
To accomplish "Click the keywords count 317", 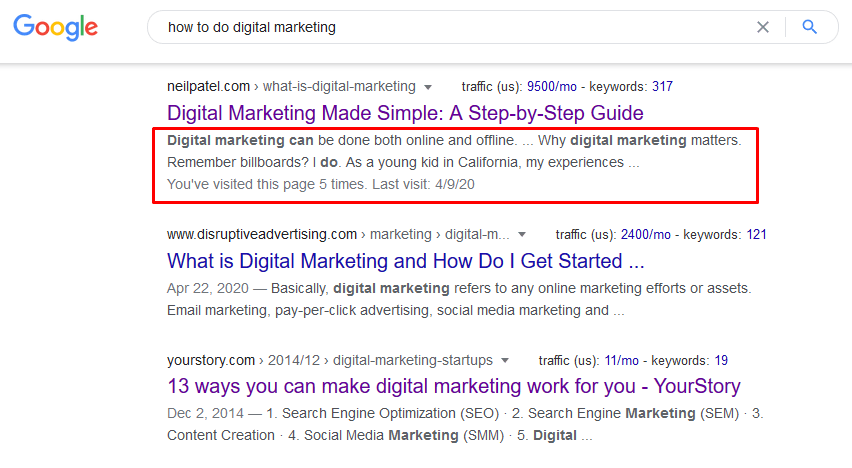I will (661, 86).
